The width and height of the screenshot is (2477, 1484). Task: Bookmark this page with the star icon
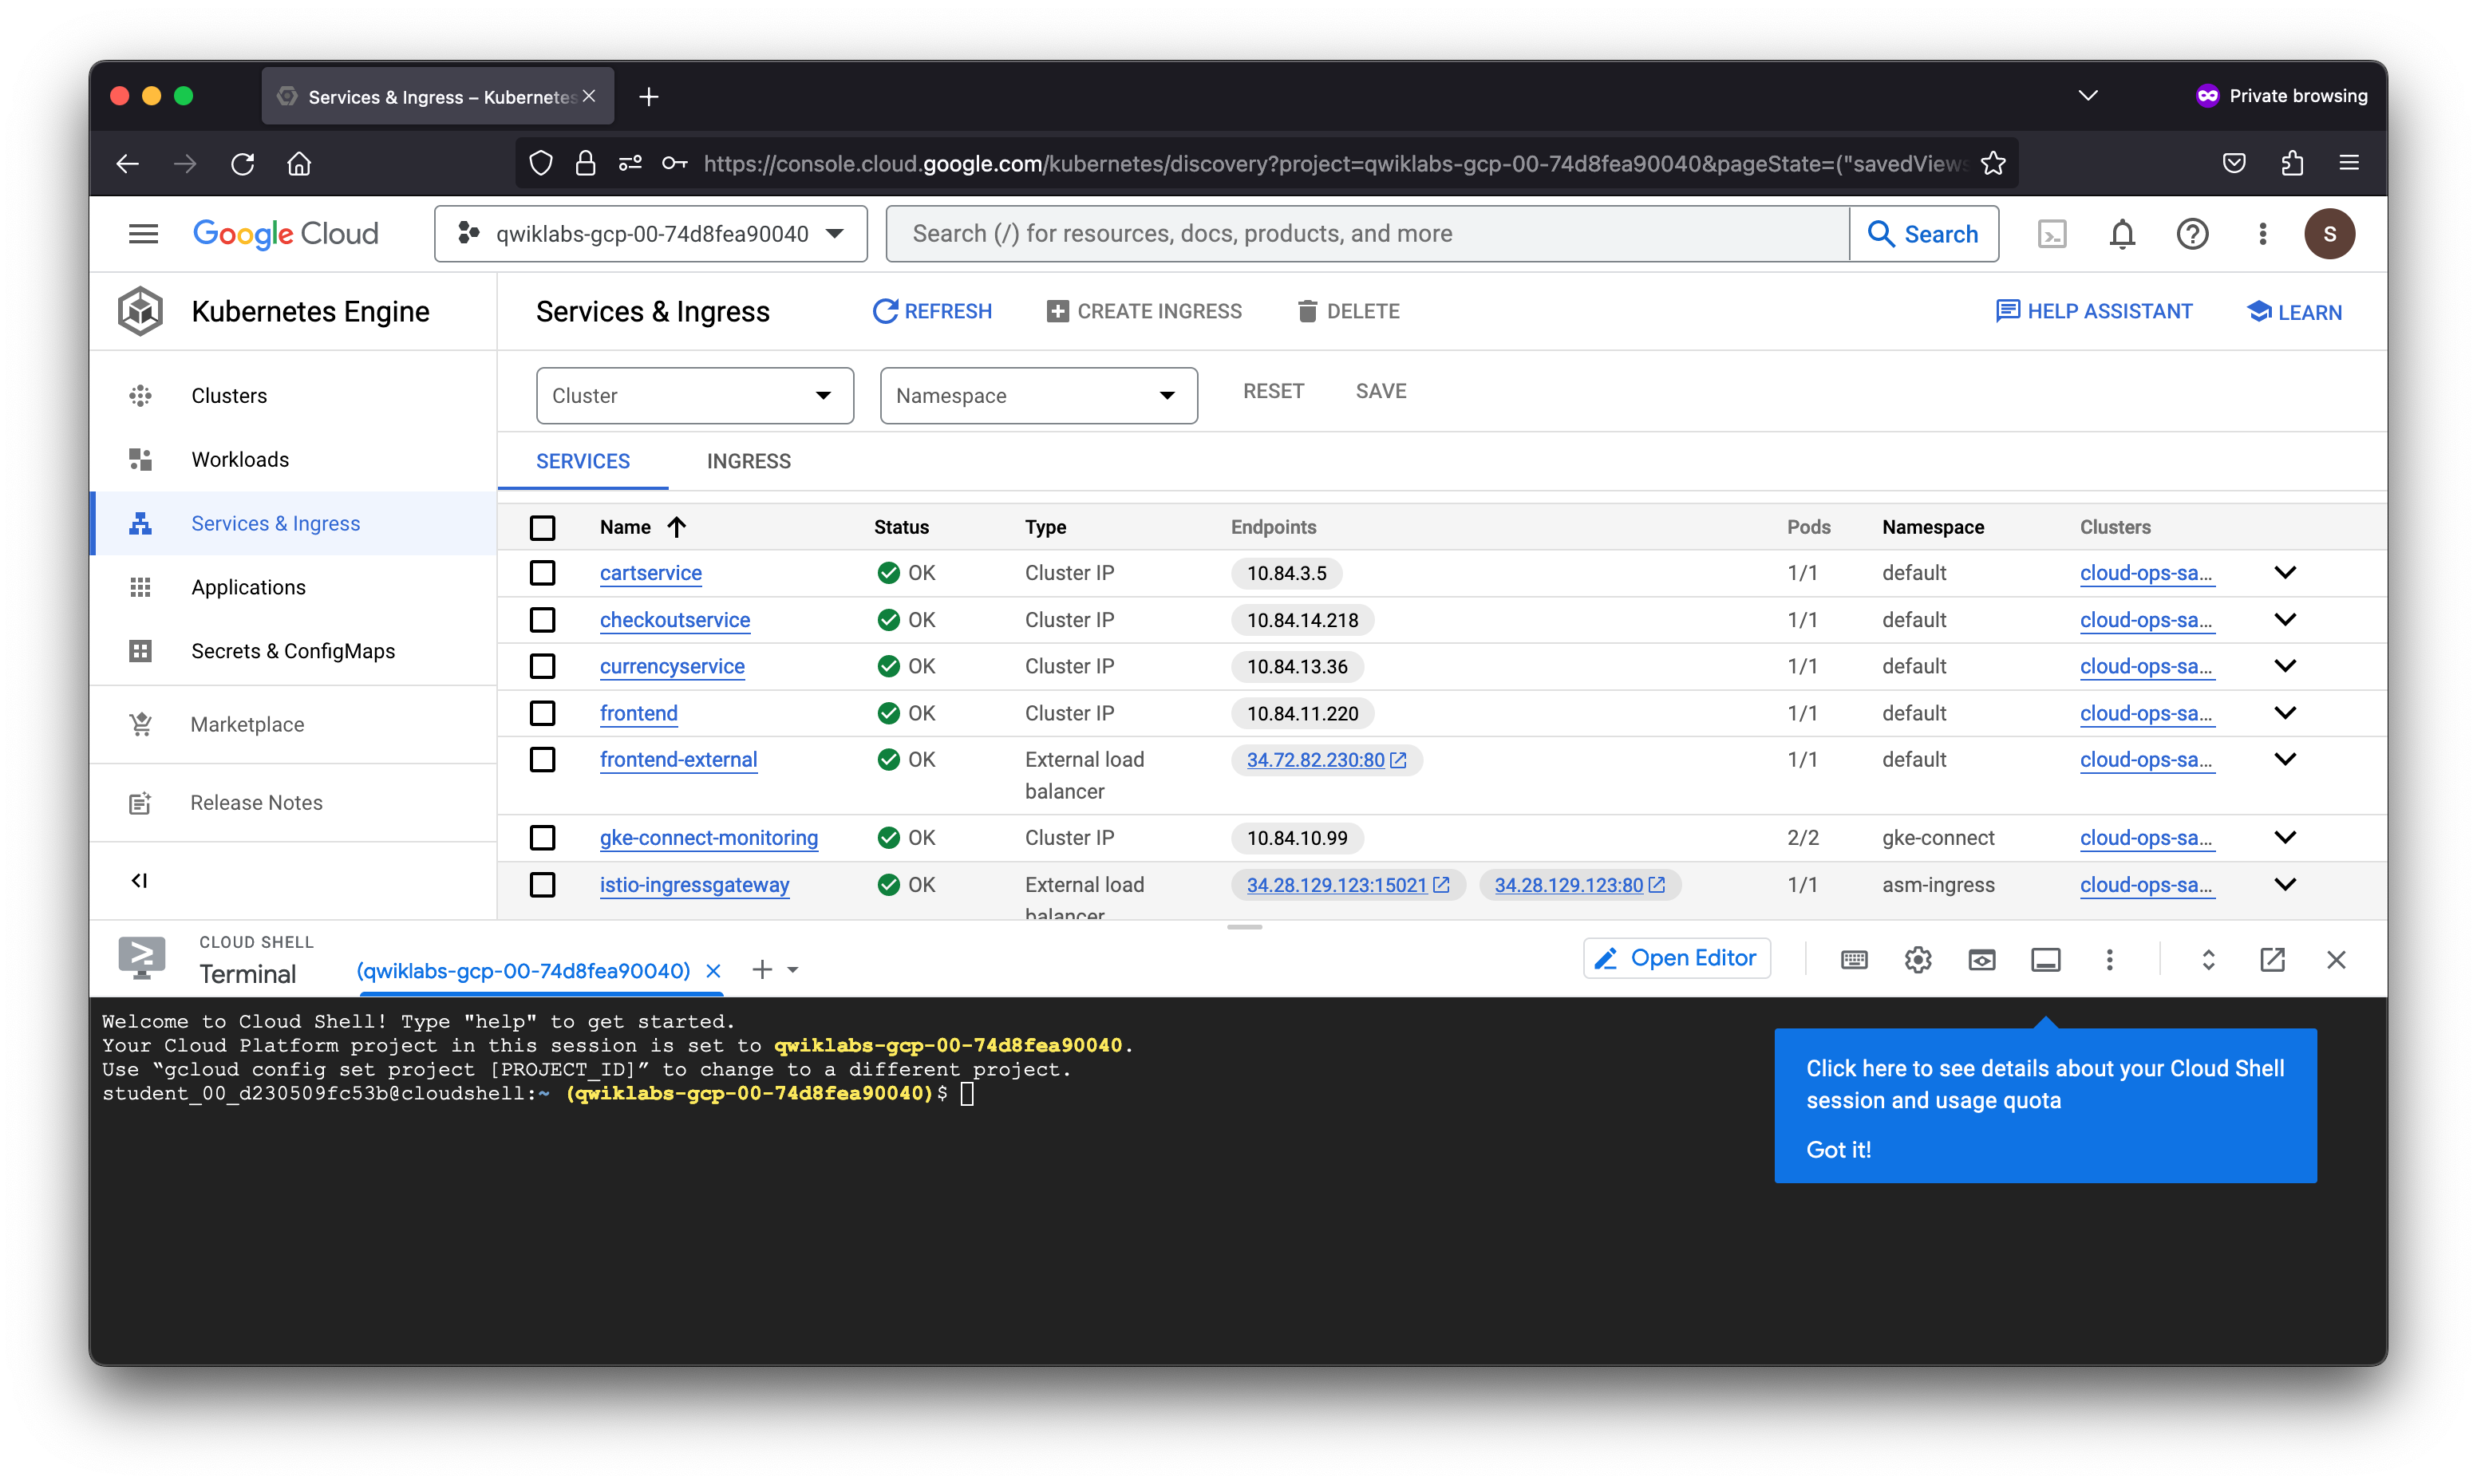pyautogui.click(x=1993, y=163)
